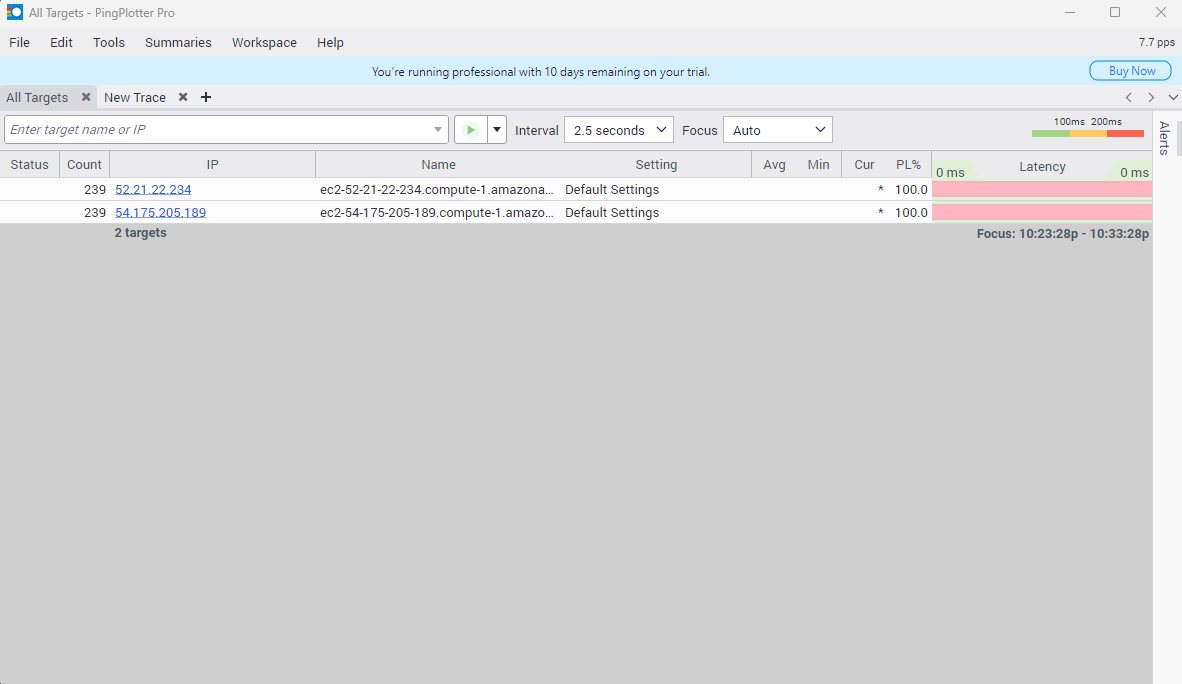Viewport: 1182px width, 684px height.
Task: Show previous tabs with the left chevron
Action: pyautogui.click(x=1128, y=97)
